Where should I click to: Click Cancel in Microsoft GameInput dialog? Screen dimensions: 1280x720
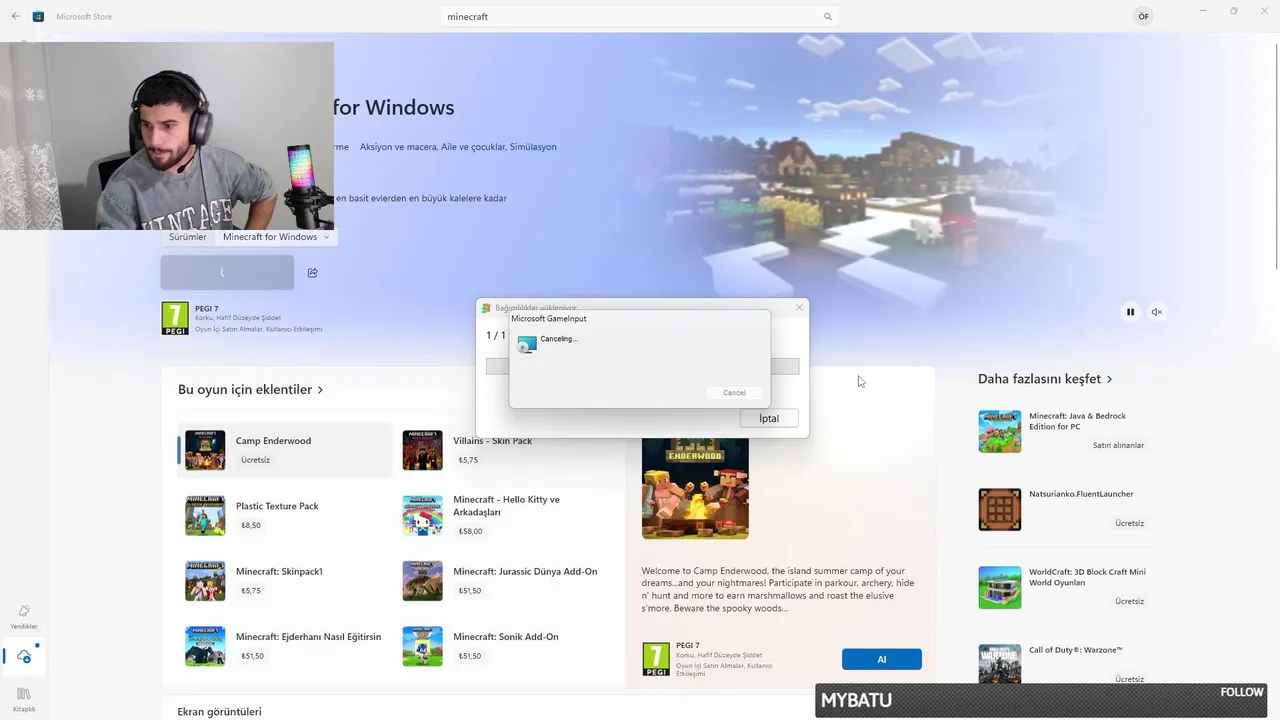tap(734, 393)
